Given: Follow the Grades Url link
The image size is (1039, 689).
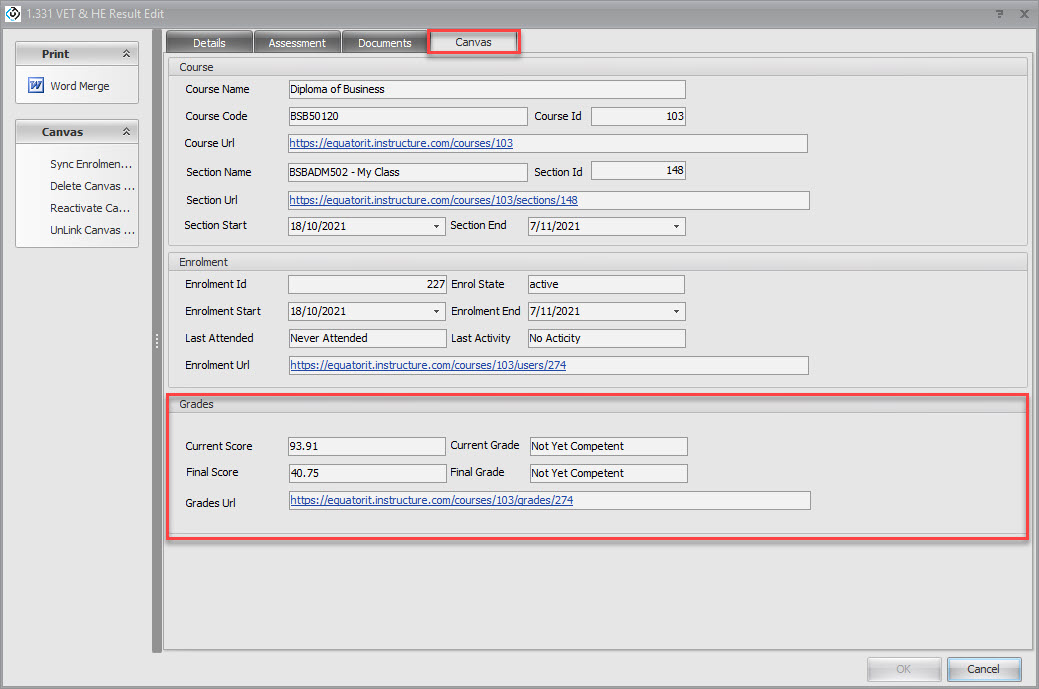Looking at the screenshot, I should pyautogui.click(x=432, y=501).
